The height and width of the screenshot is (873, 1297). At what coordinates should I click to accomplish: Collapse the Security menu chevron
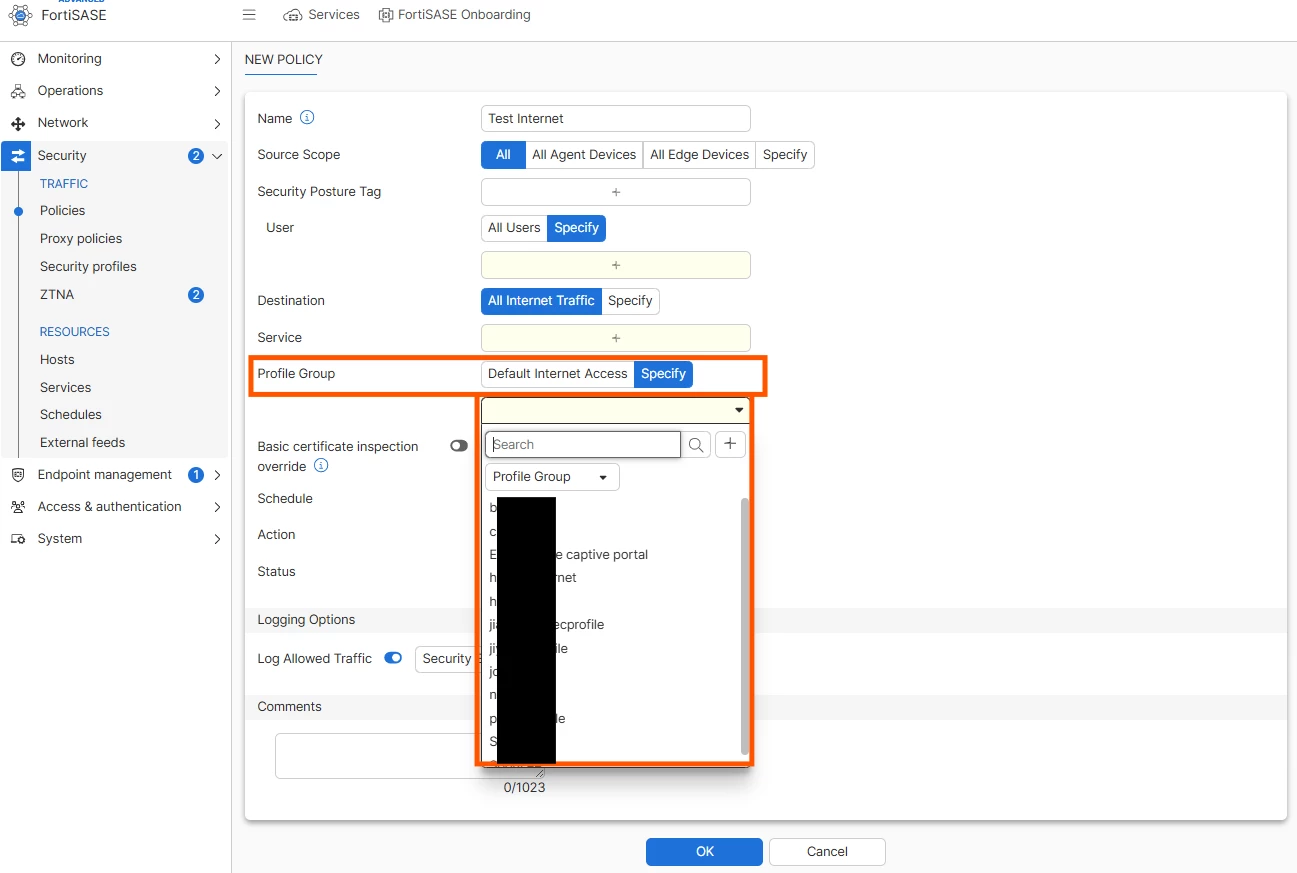217,156
